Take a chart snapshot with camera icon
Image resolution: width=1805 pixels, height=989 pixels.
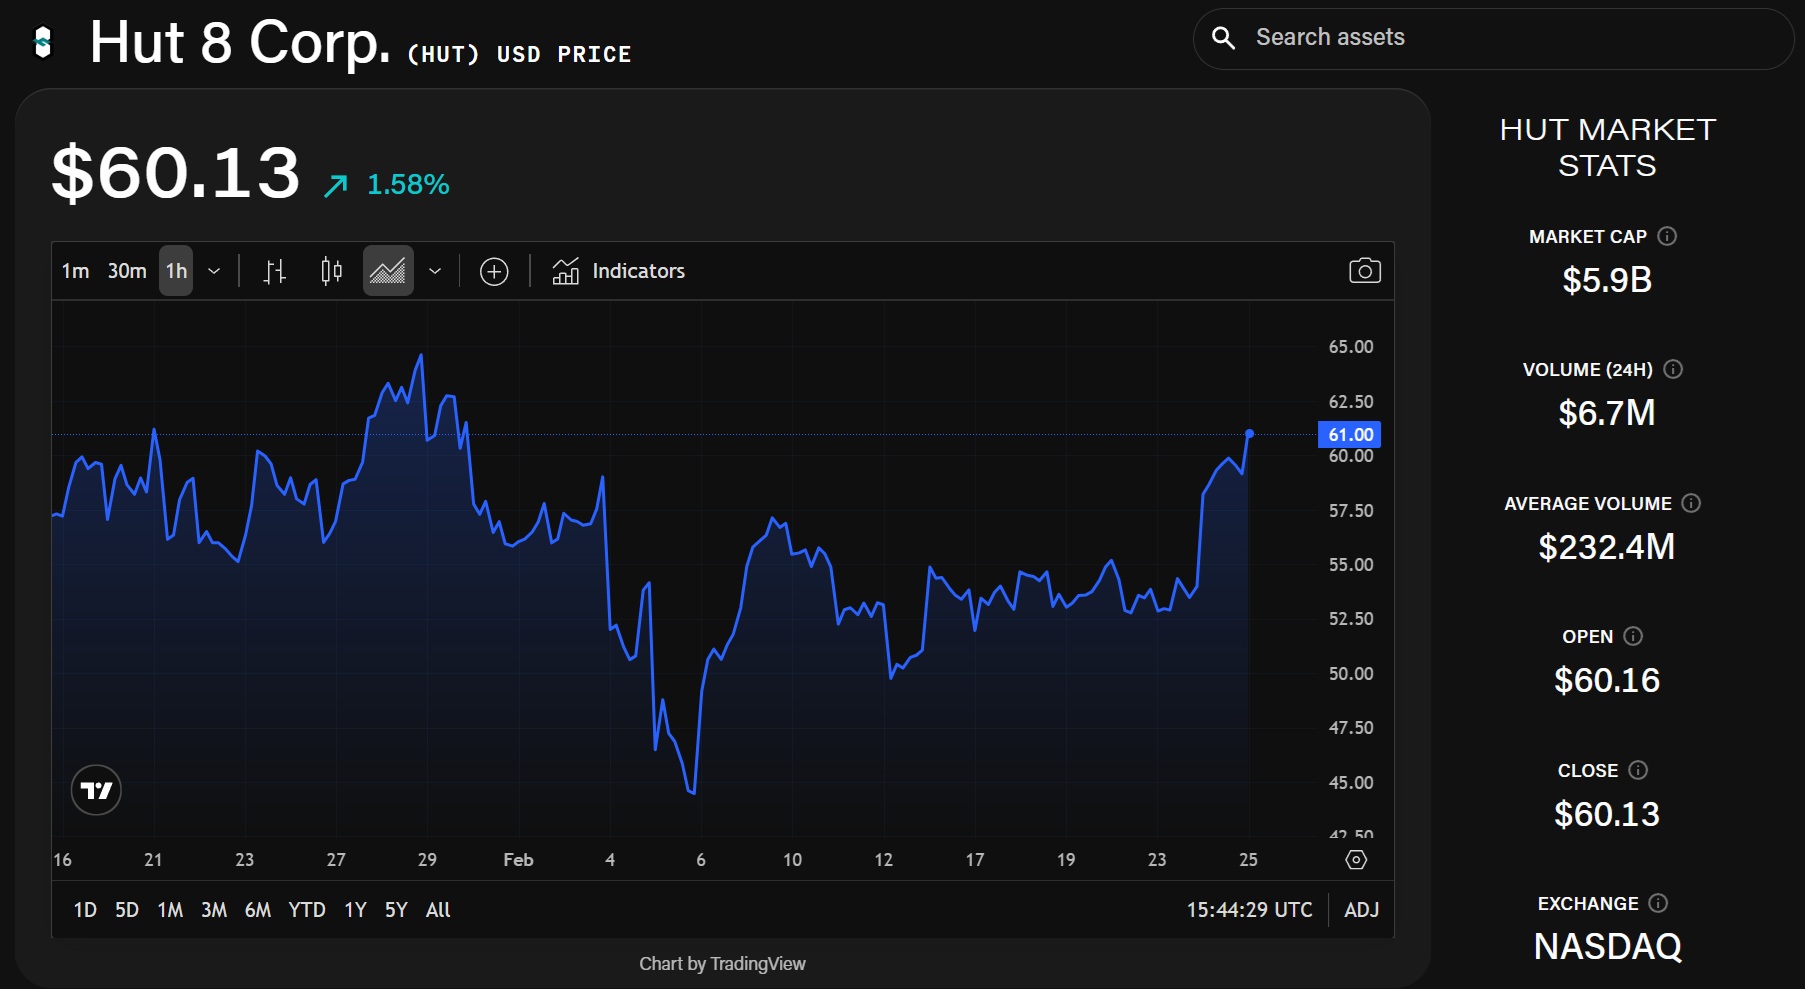pos(1364,271)
